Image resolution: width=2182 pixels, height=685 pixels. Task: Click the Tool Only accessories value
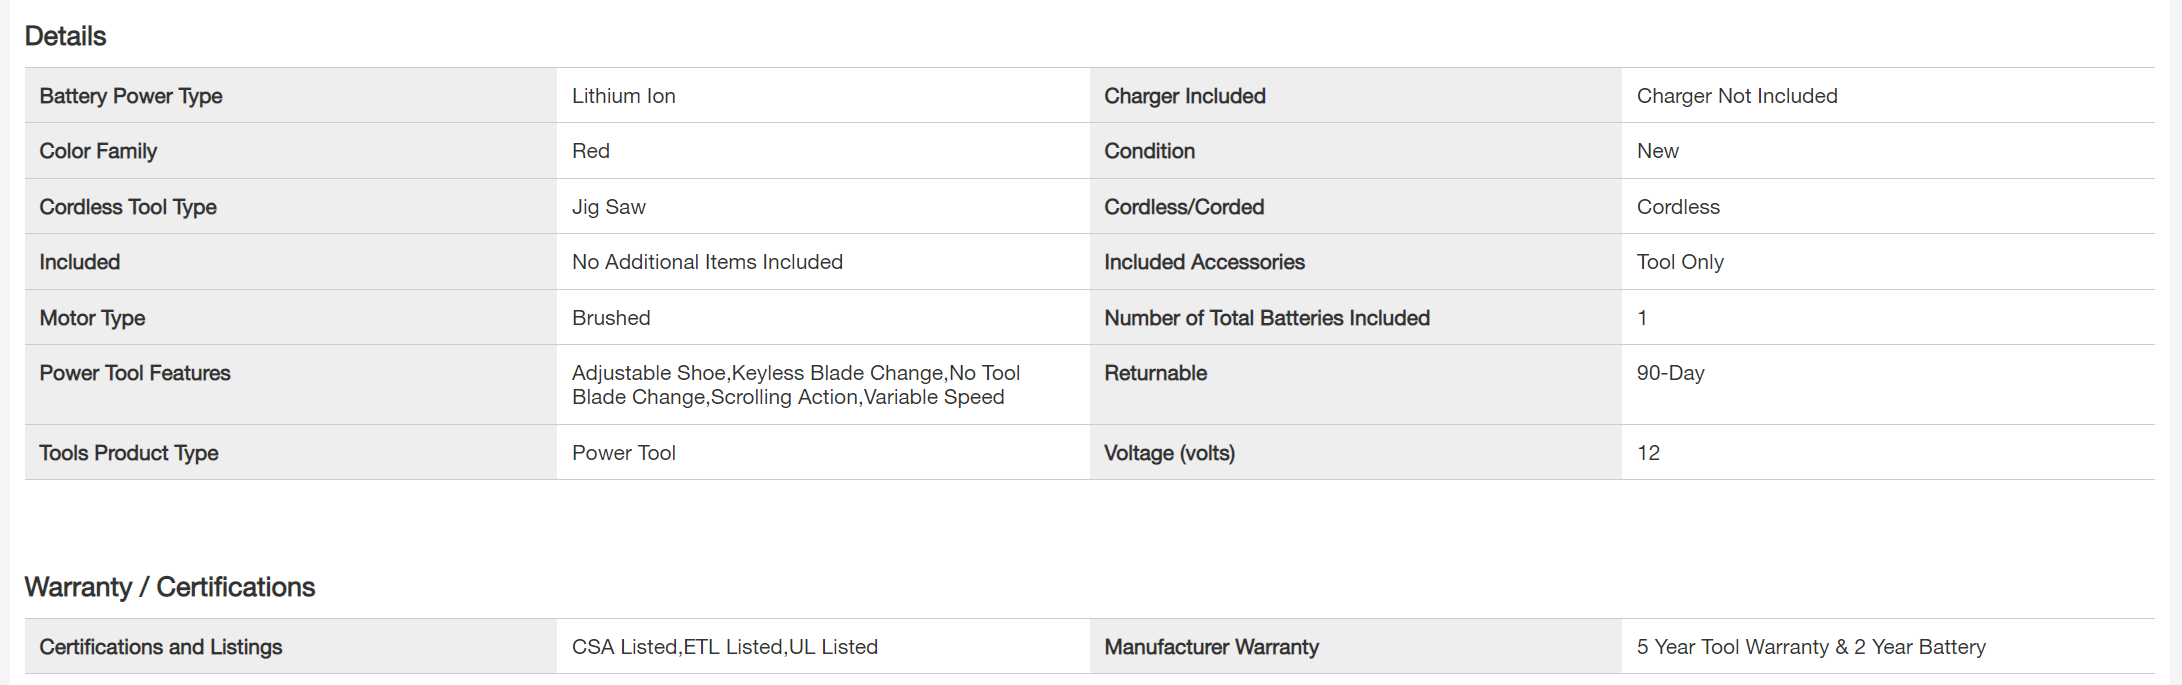pos(1679,262)
